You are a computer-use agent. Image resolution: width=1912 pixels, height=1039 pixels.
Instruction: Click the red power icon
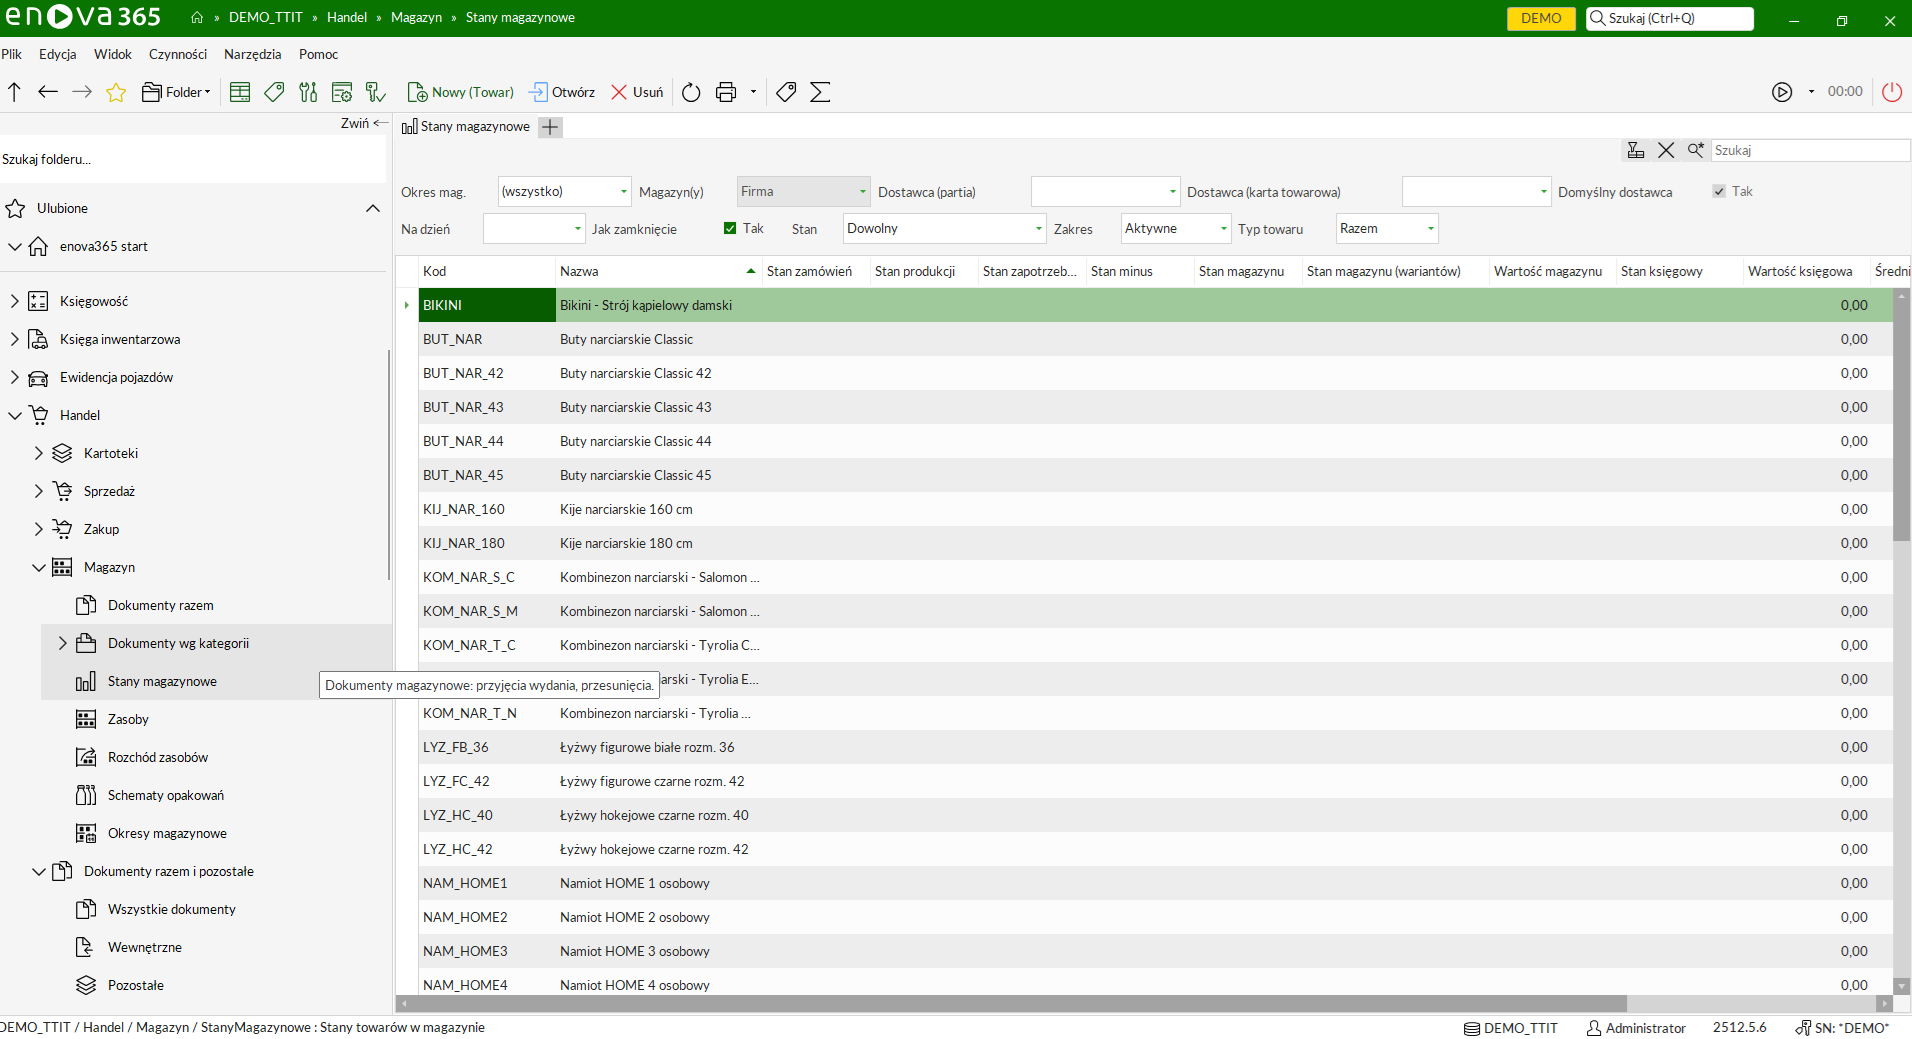(x=1892, y=92)
